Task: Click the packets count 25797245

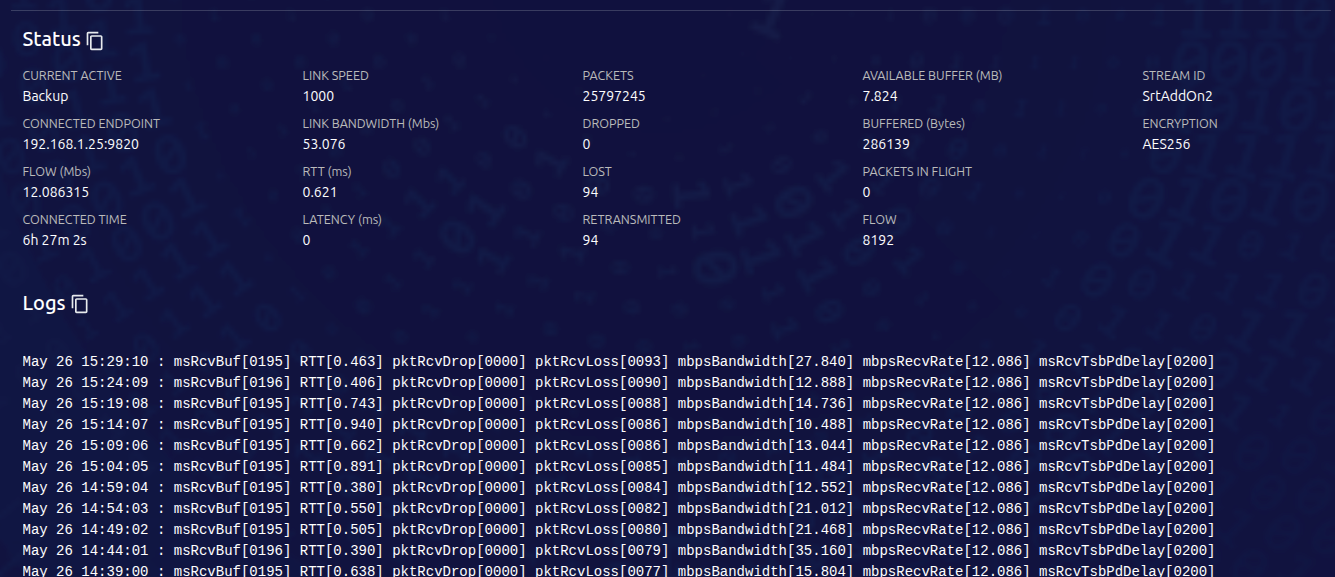Action: click(613, 96)
